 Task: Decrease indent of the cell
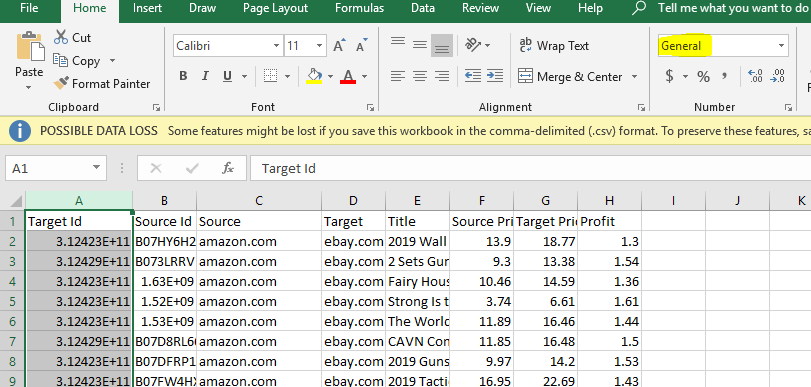click(x=473, y=76)
